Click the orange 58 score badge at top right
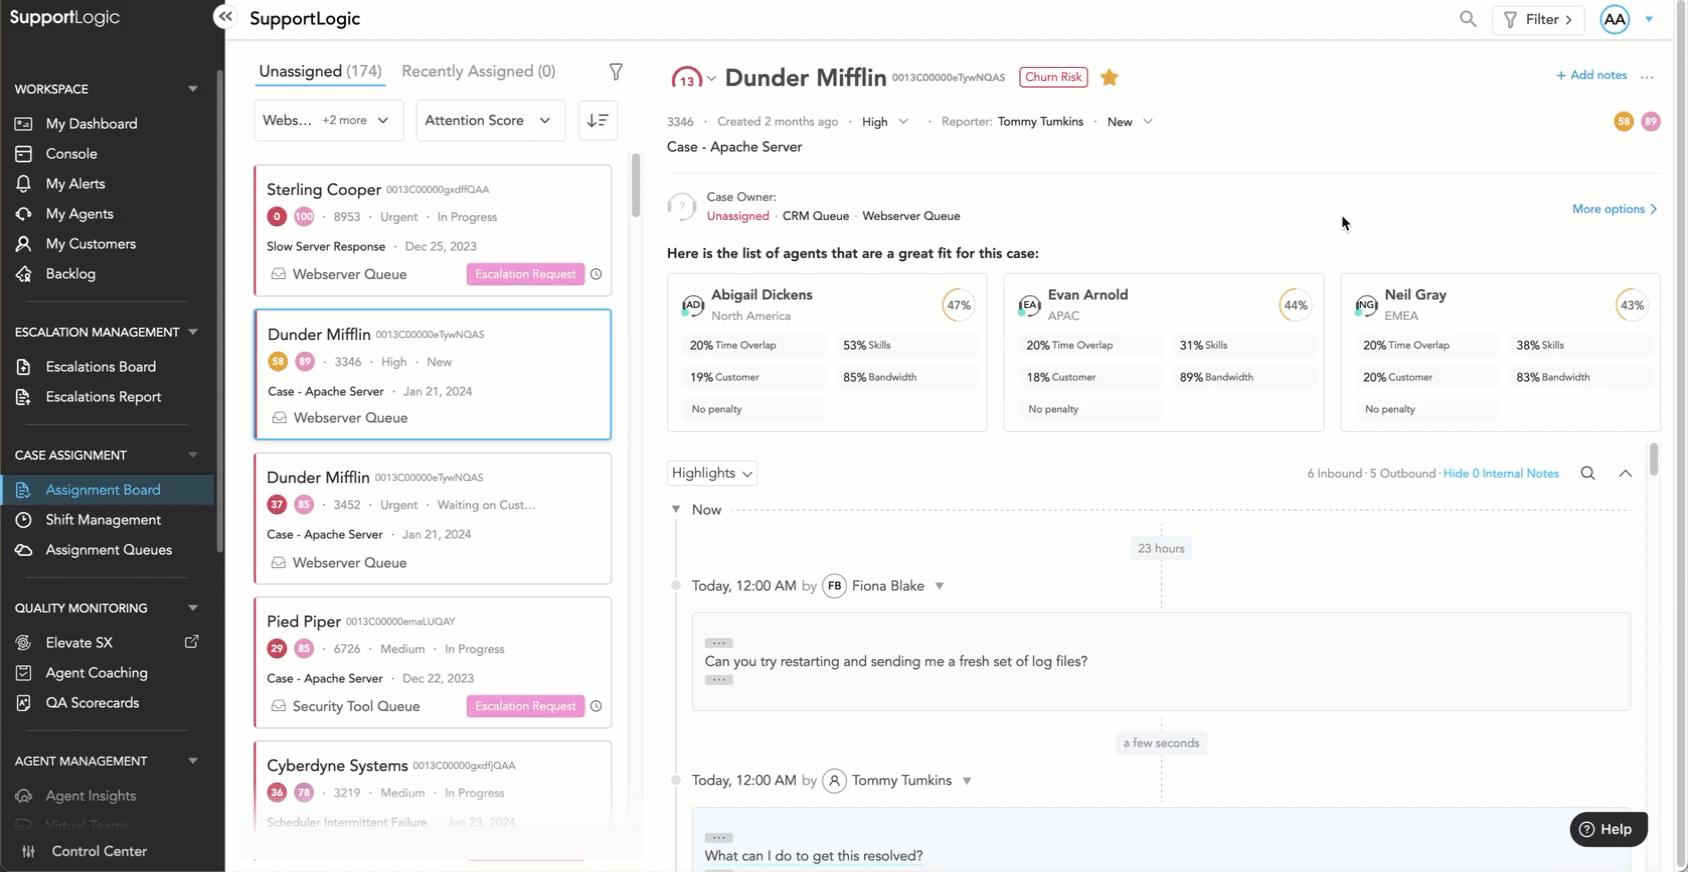The height and width of the screenshot is (872, 1688). (1623, 121)
